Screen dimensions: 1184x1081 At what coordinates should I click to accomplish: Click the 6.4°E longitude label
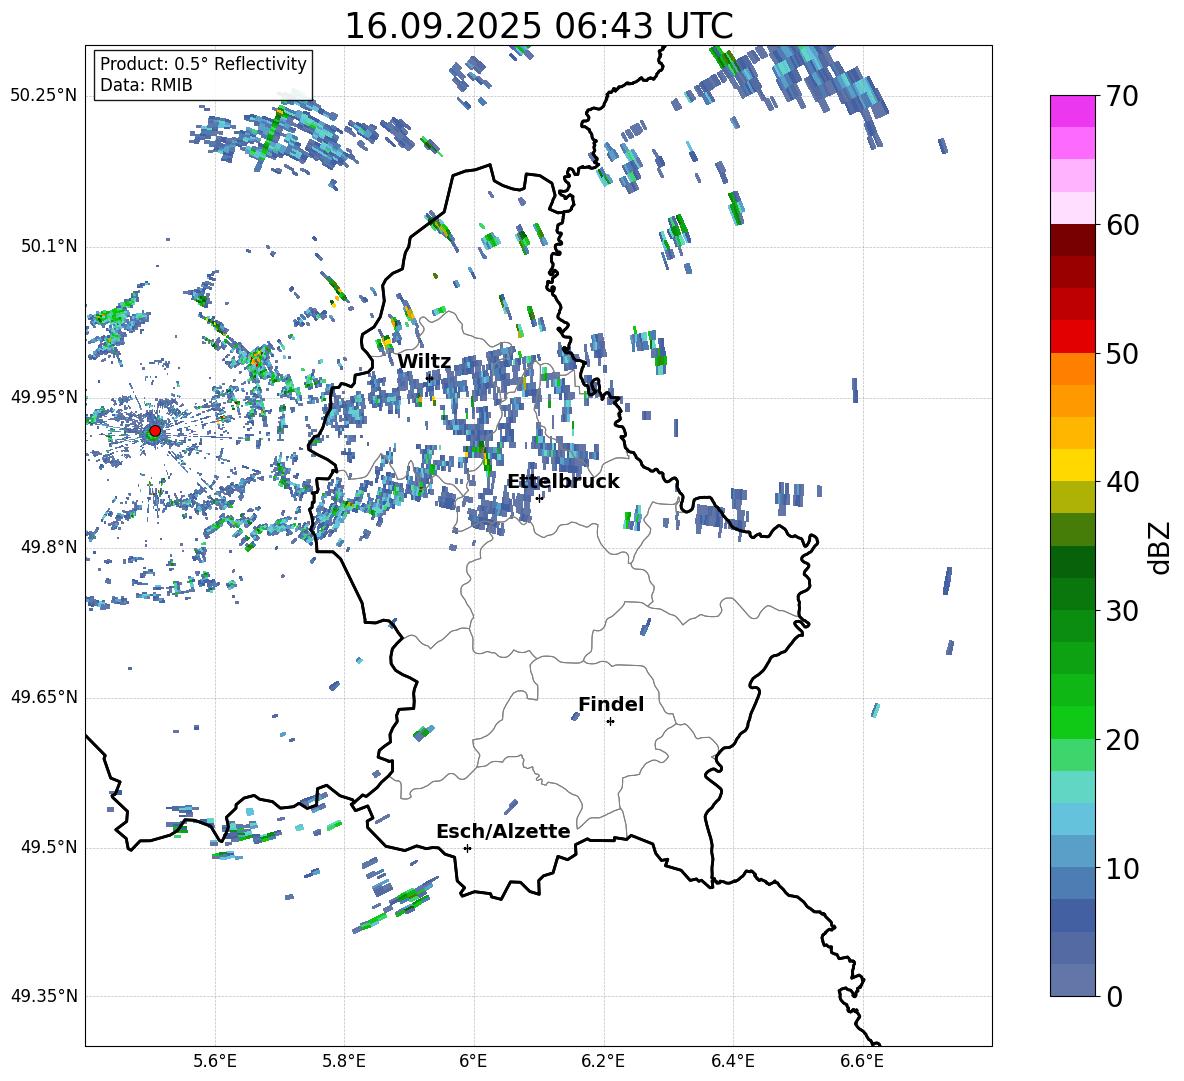tap(732, 1062)
